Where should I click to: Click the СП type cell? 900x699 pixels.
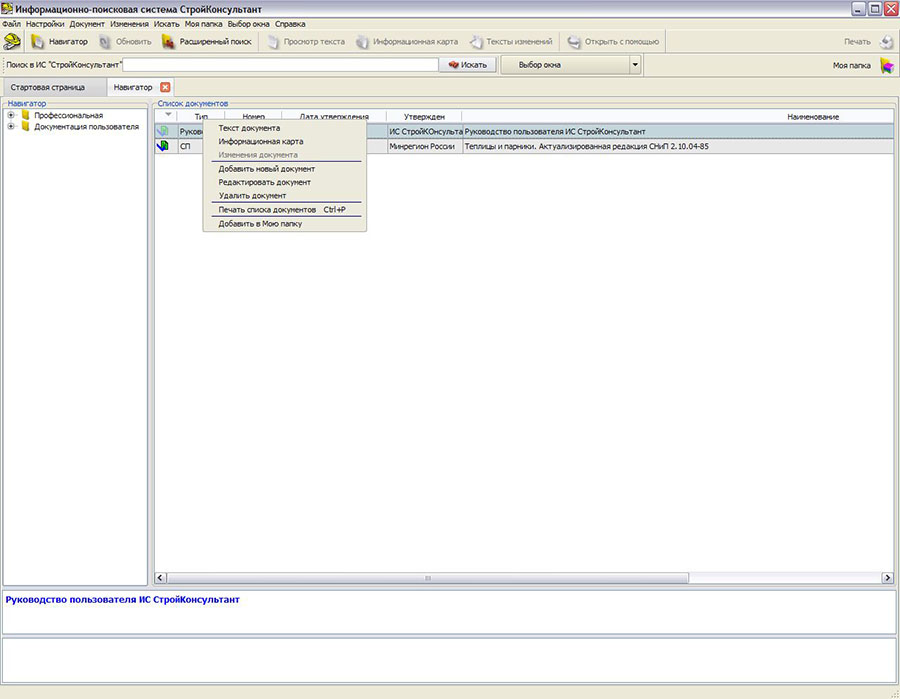(x=191, y=146)
